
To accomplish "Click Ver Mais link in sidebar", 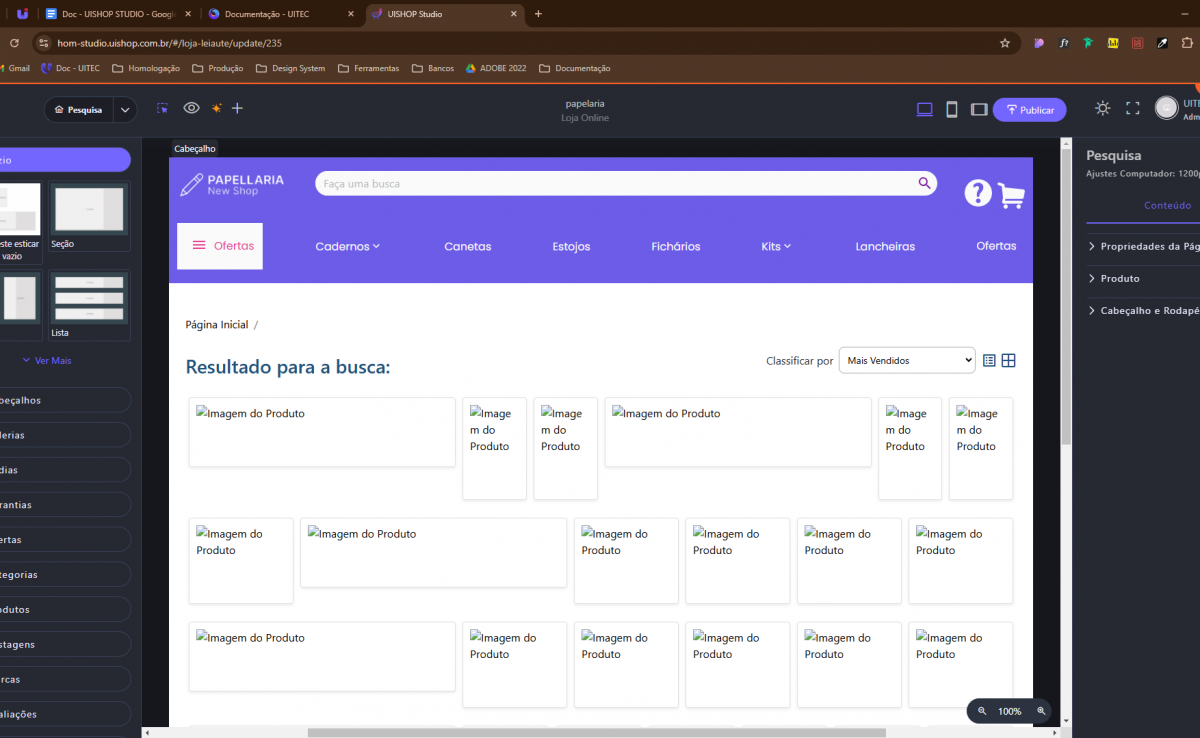I will (x=46, y=361).
